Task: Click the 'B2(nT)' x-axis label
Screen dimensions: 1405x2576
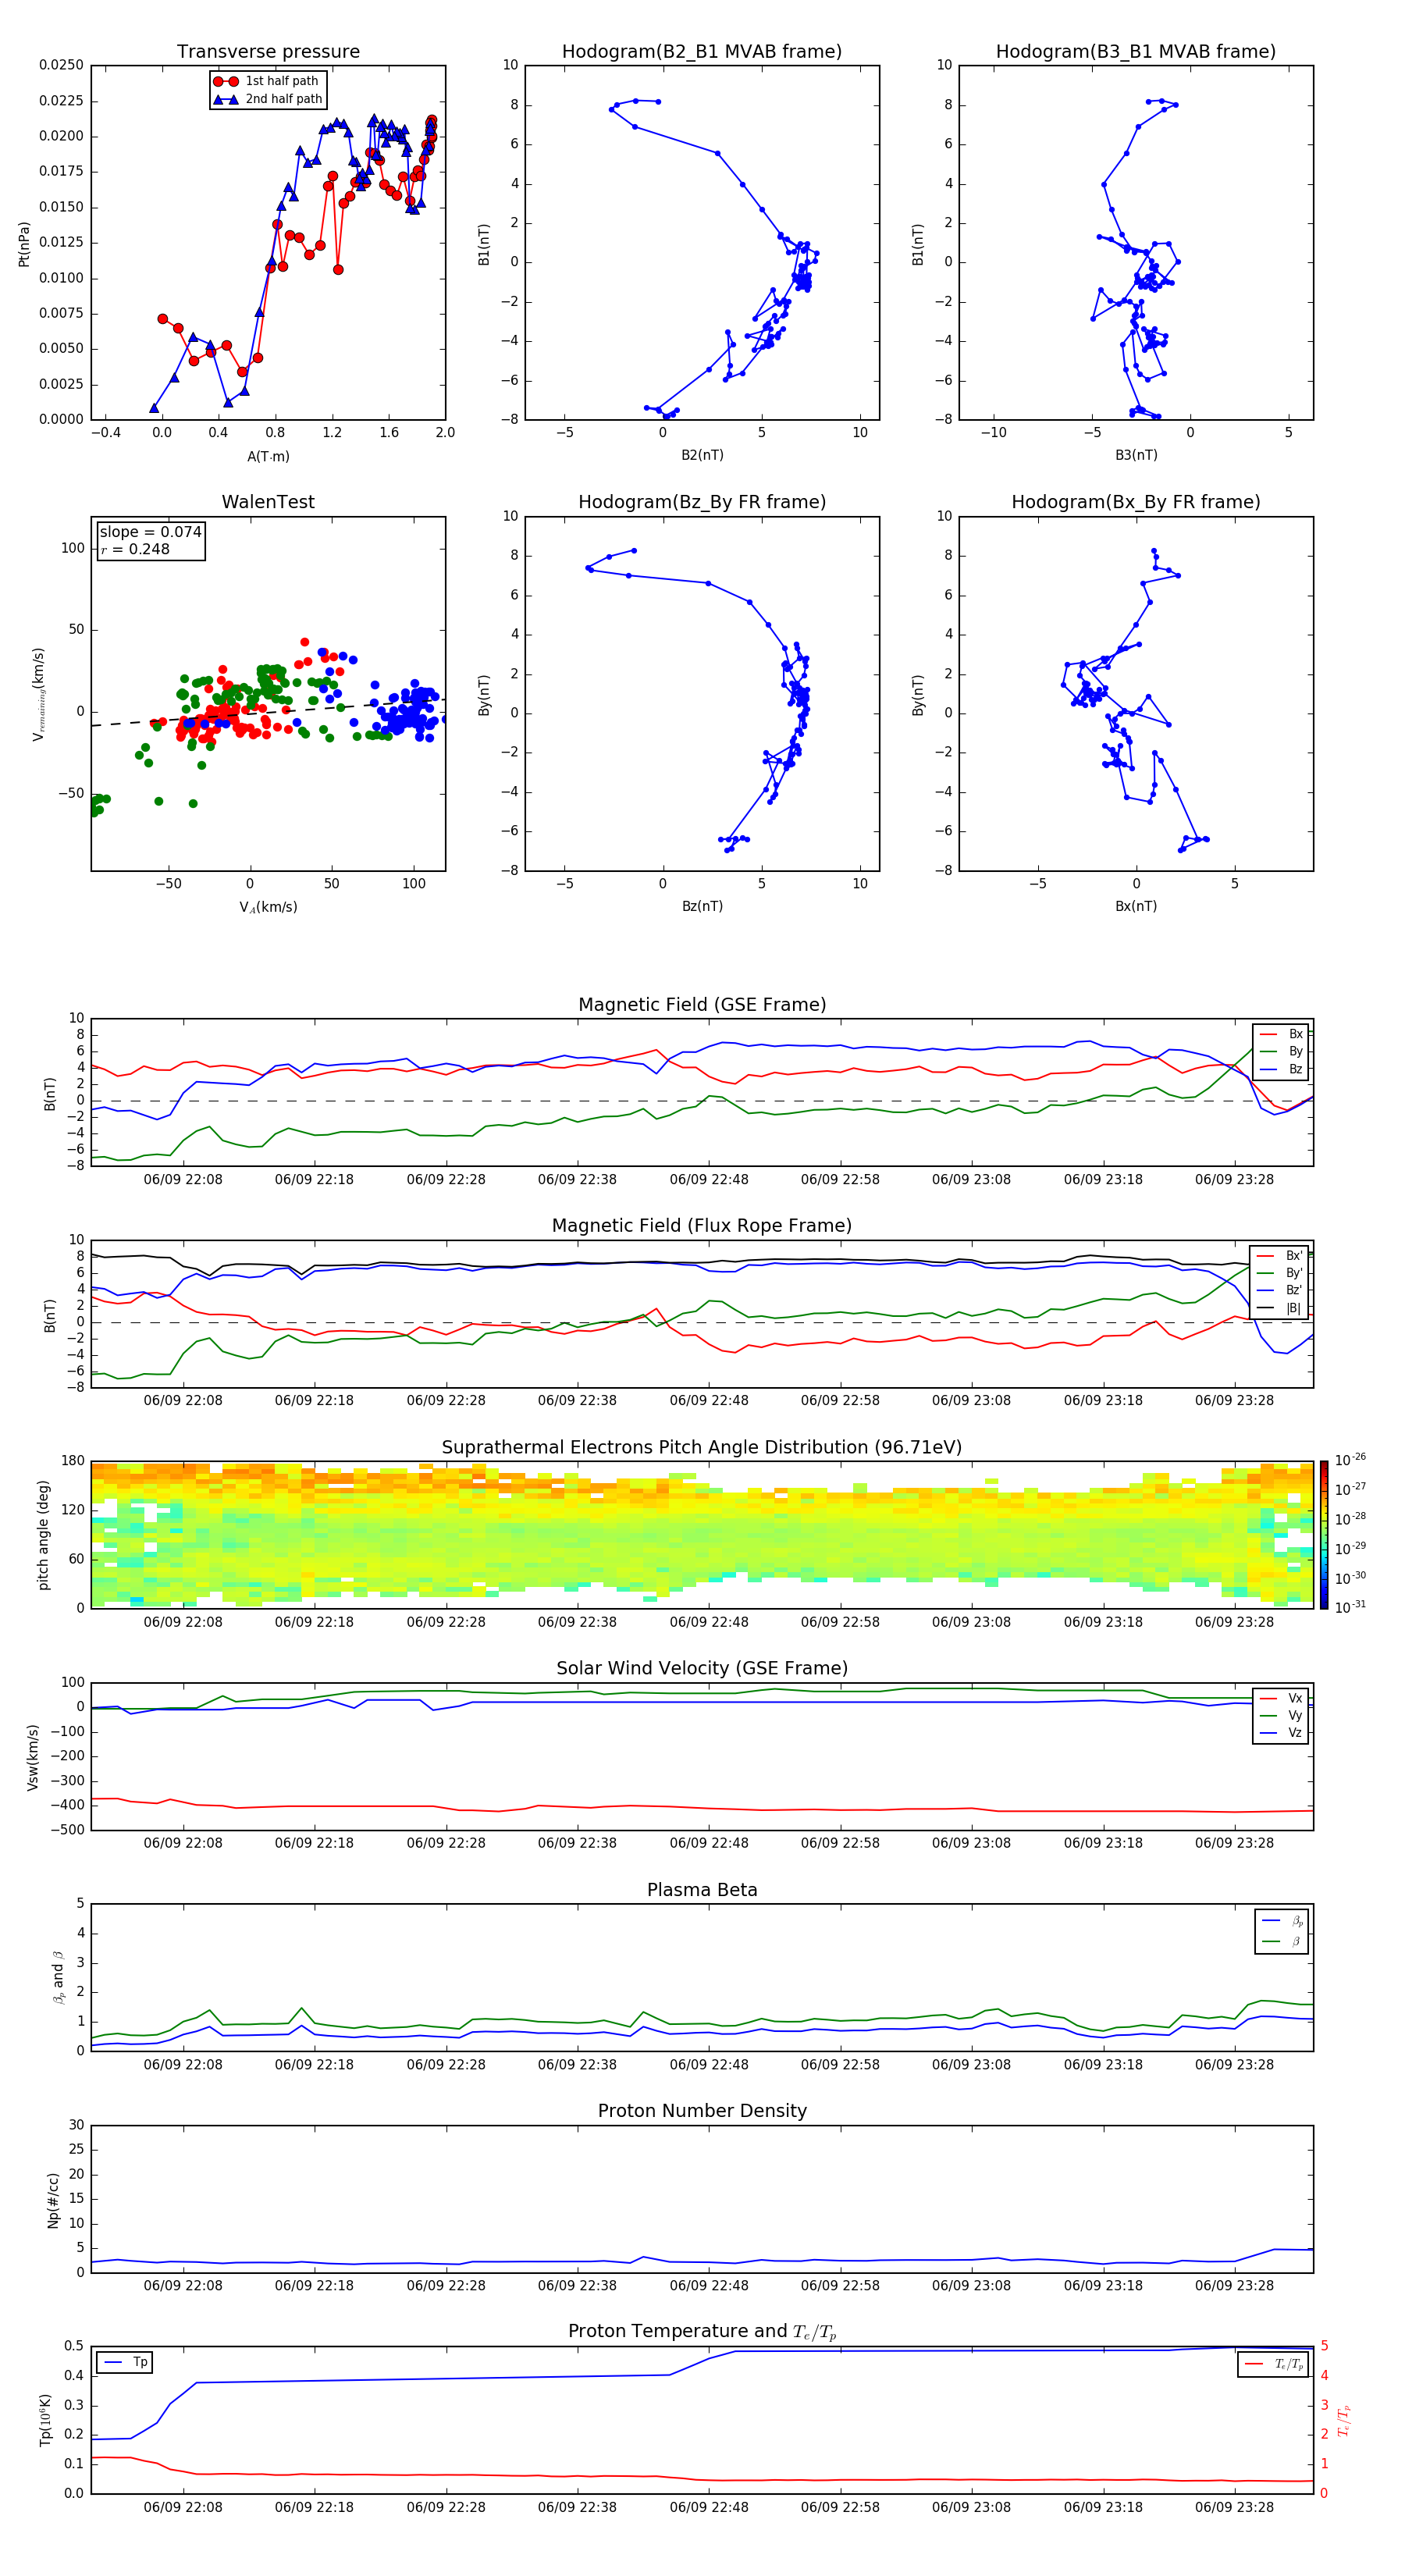Action: [x=702, y=455]
